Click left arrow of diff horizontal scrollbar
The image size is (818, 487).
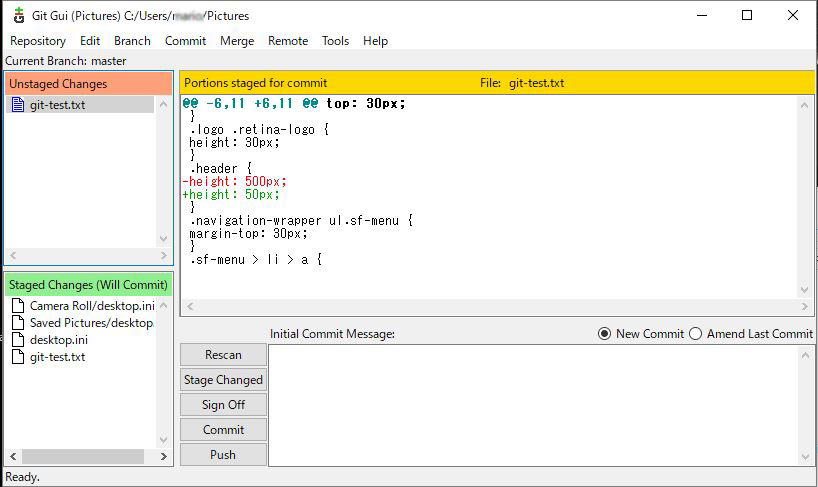(190, 307)
